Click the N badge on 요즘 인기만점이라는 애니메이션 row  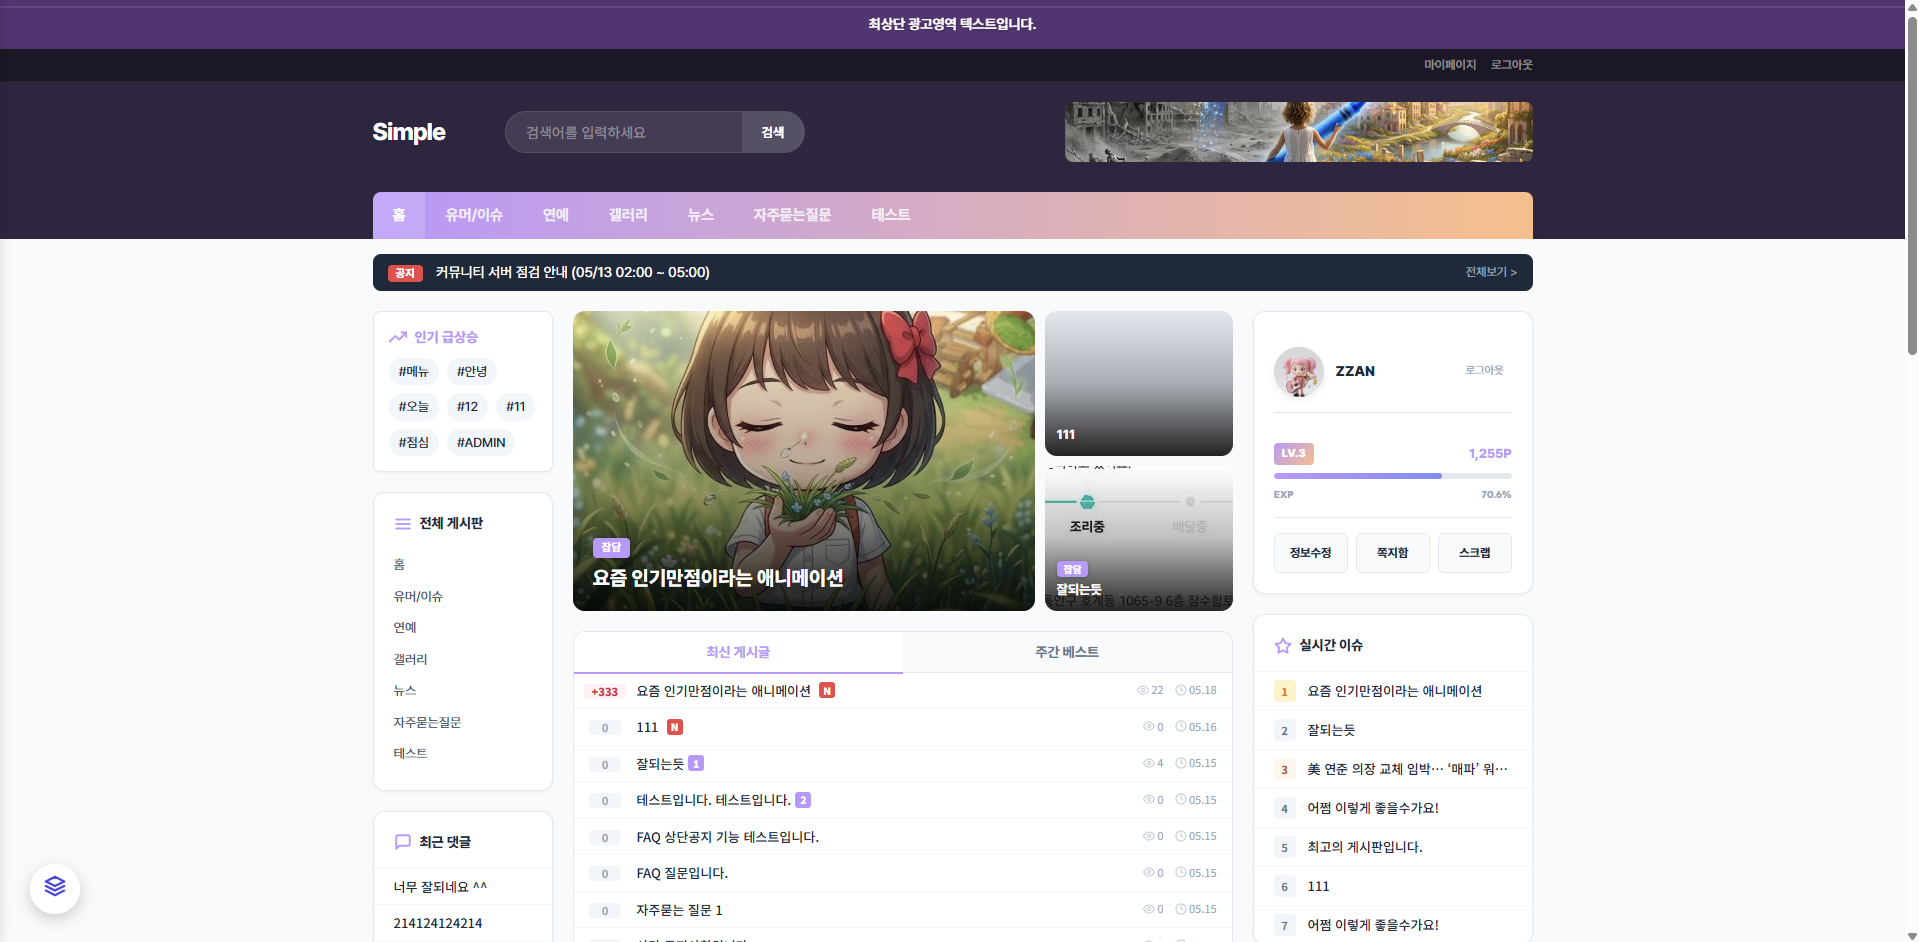click(x=827, y=691)
